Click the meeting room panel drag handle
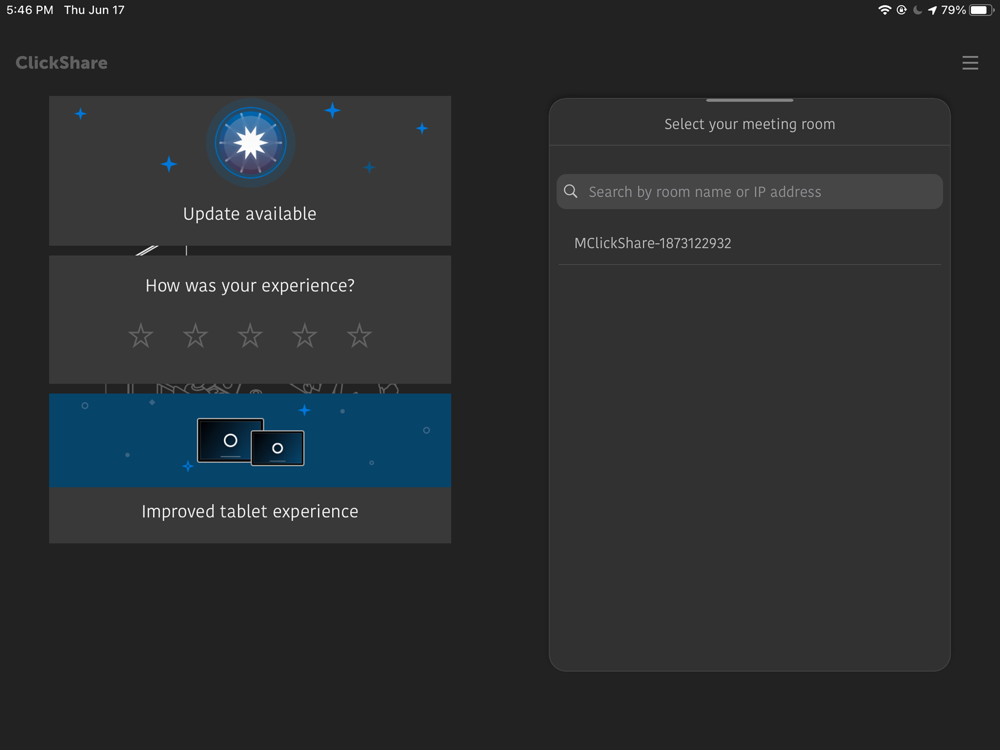 749,100
